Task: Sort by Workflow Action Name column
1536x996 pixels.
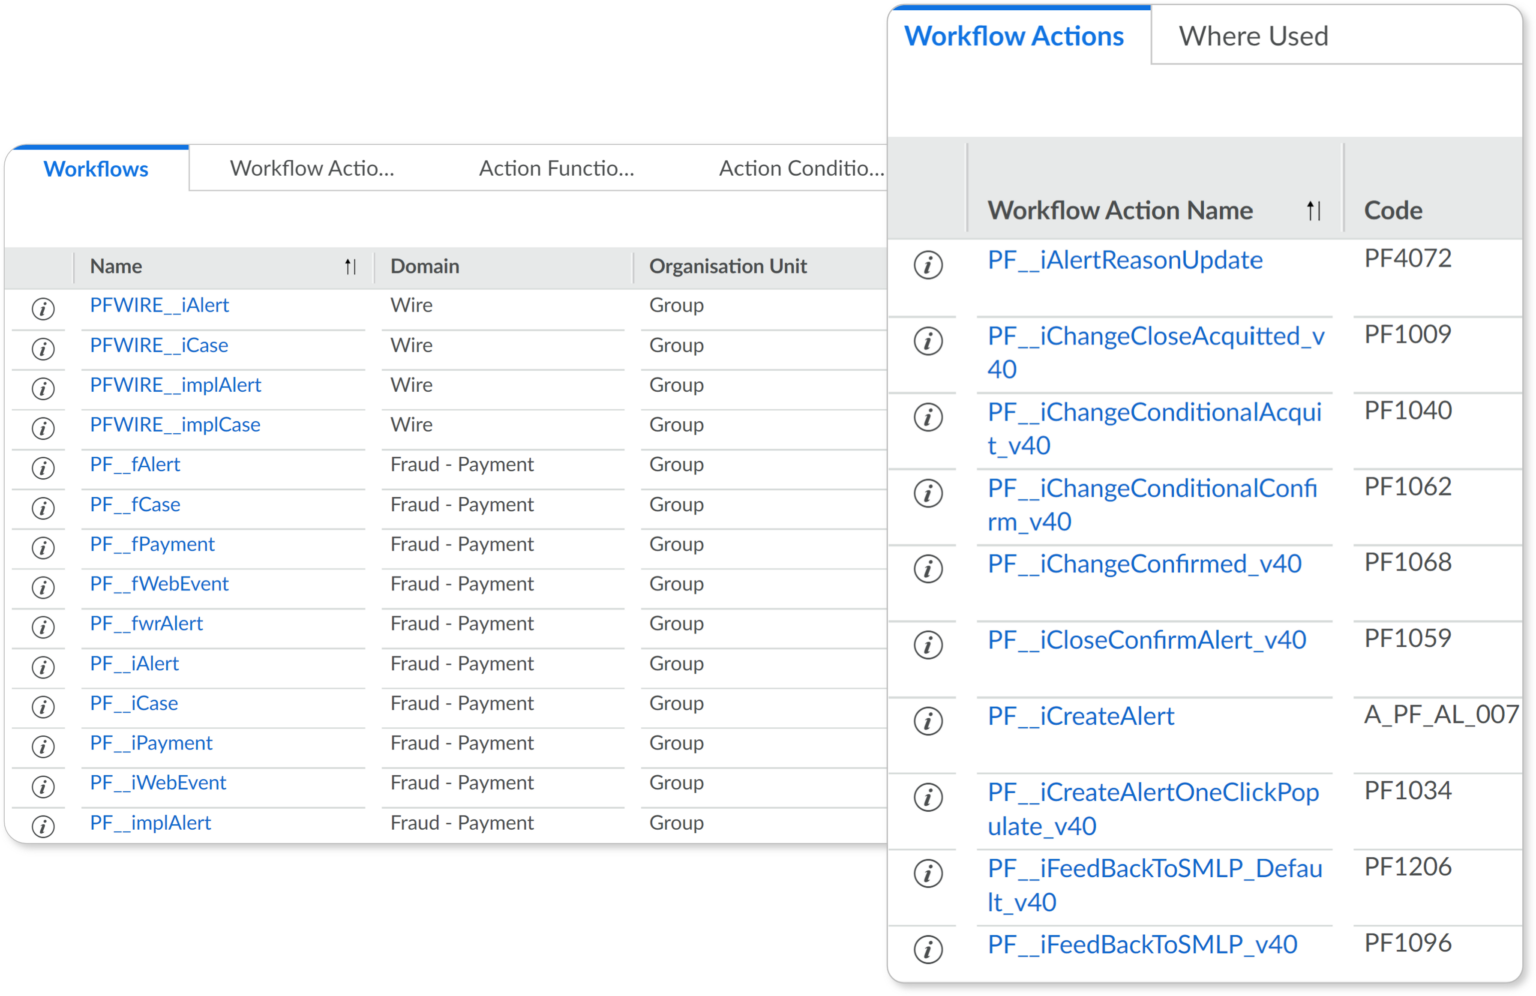Action: (1314, 211)
